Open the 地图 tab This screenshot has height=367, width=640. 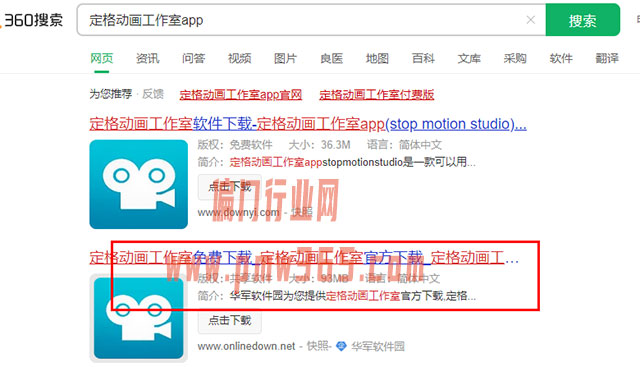click(x=377, y=58)
